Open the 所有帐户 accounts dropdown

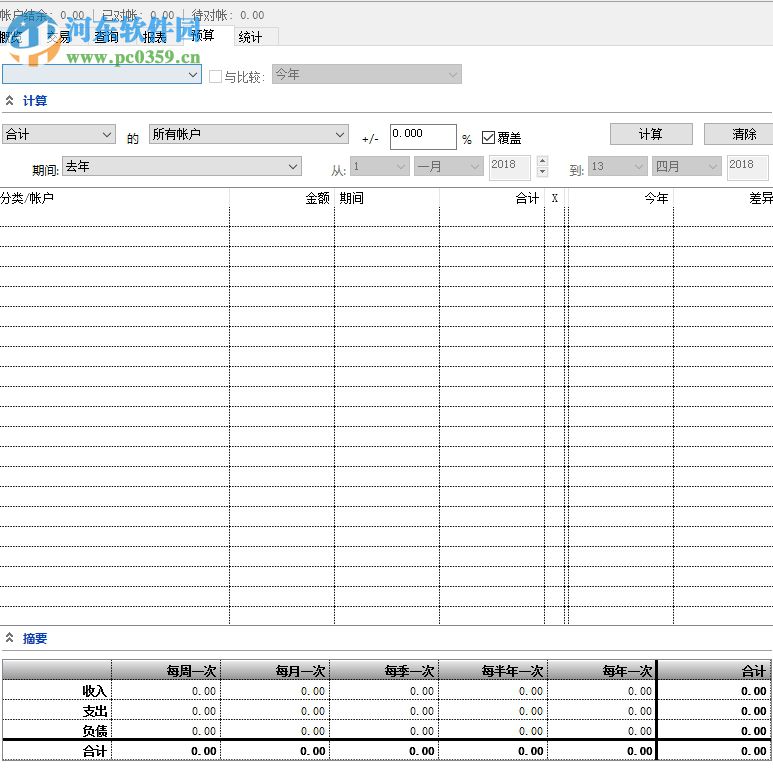[248, 134]
